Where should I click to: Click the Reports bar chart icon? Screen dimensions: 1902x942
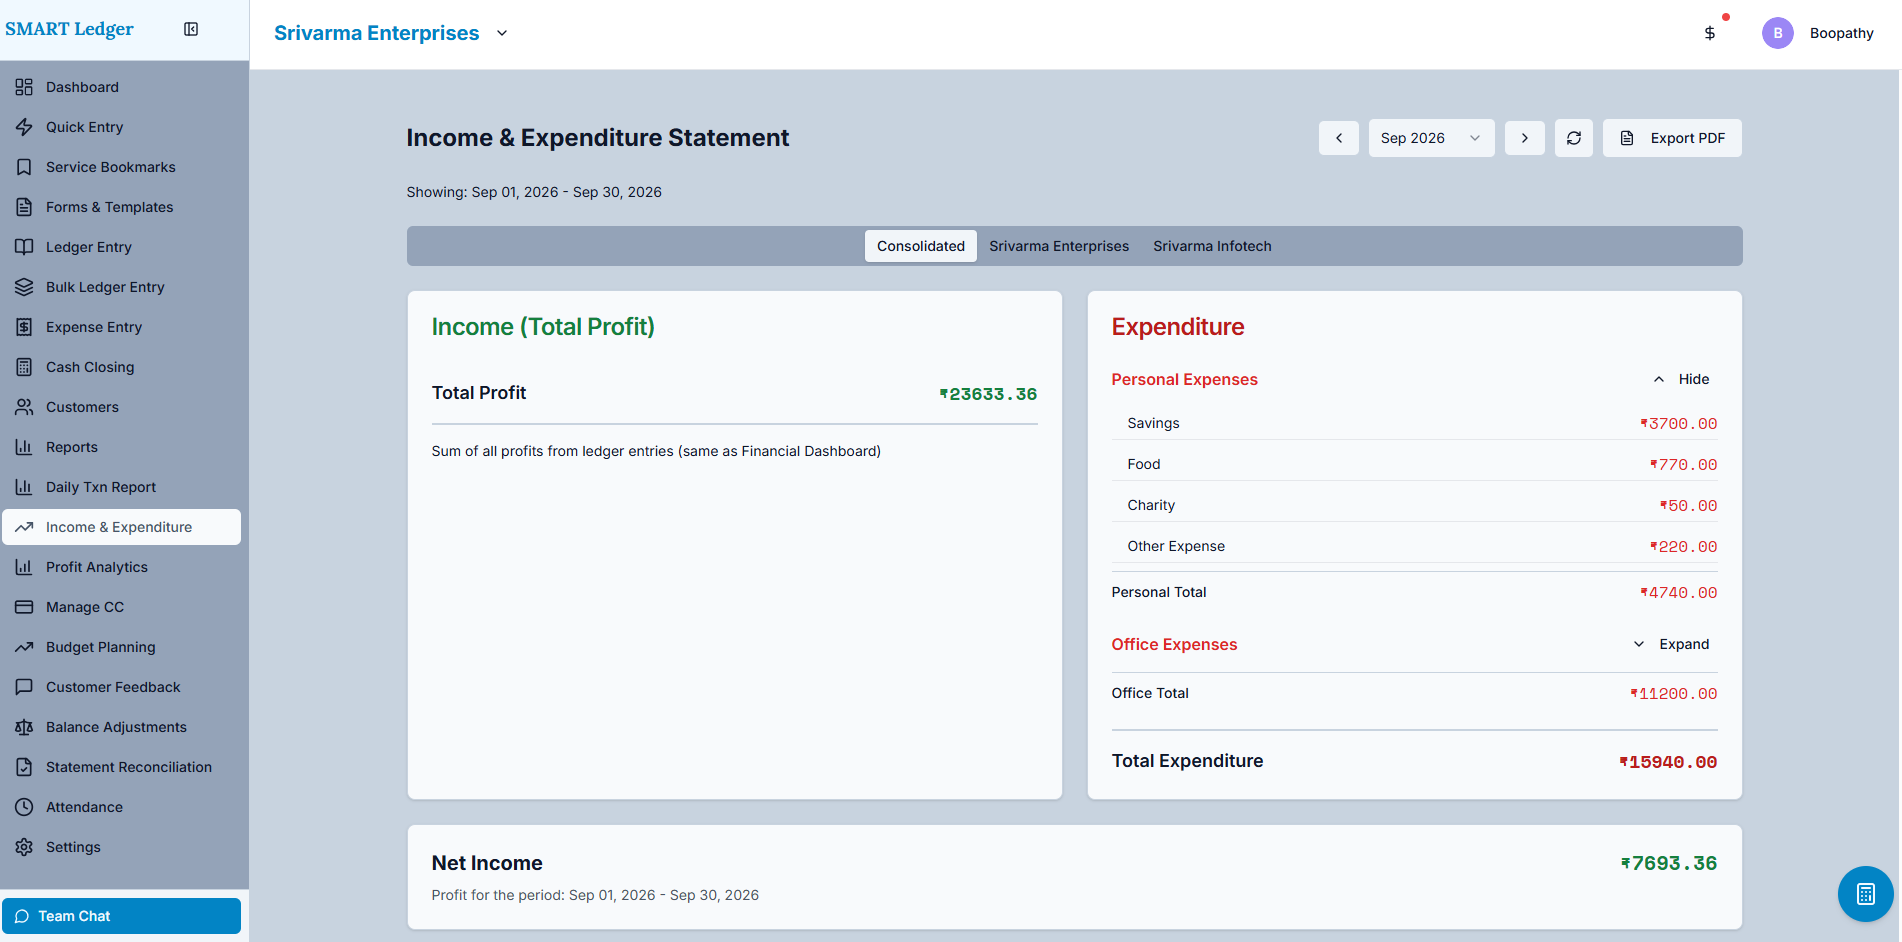[24, 447]
